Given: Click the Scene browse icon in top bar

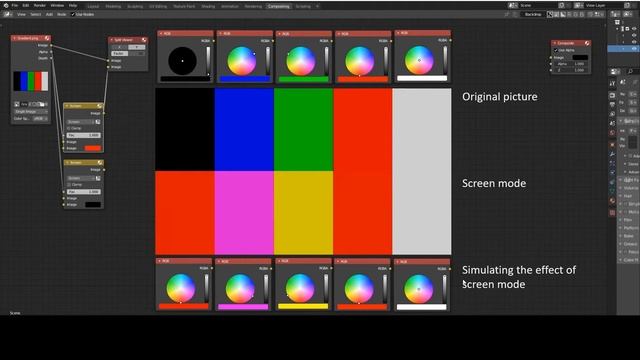Looking at the screenshot, I should (513, 6).
